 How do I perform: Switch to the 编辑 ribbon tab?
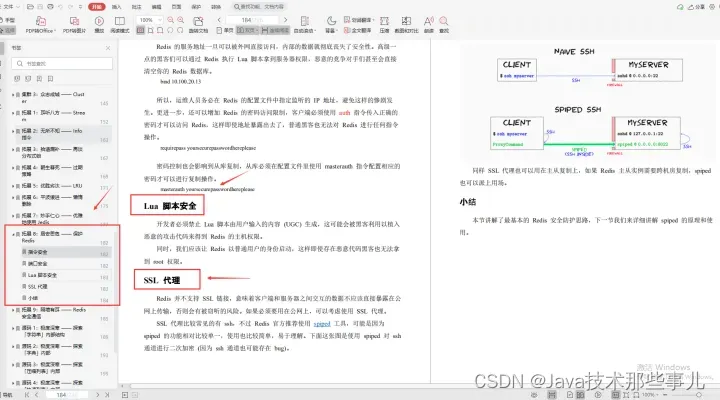pyautogui.click(x=157, y=7)
